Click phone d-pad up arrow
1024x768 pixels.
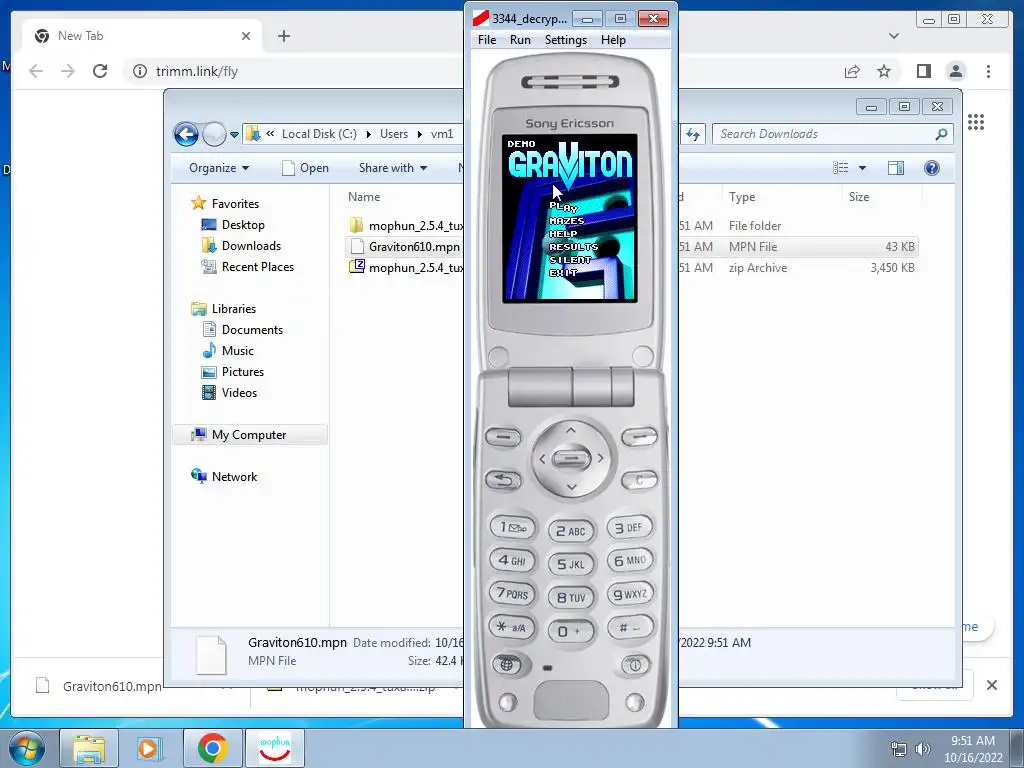(x=571, y=430)
